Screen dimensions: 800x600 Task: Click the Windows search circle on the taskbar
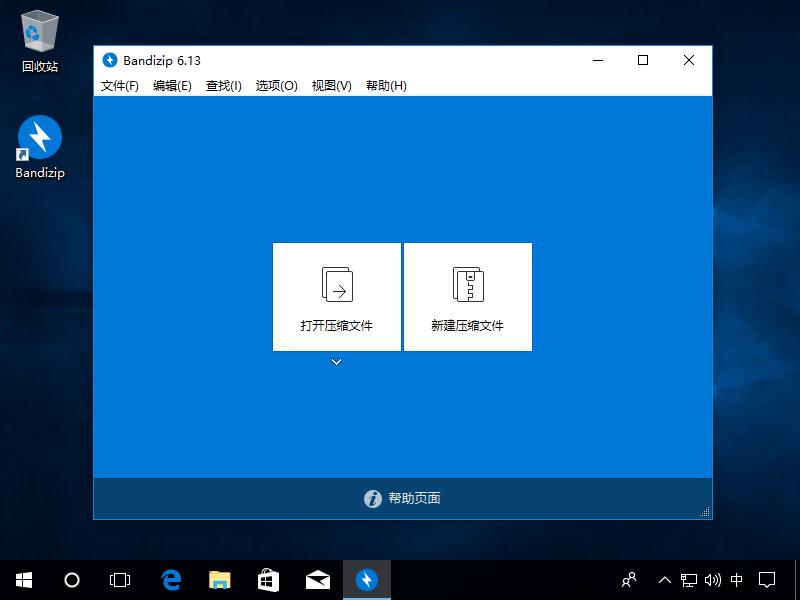pos(71,580)
